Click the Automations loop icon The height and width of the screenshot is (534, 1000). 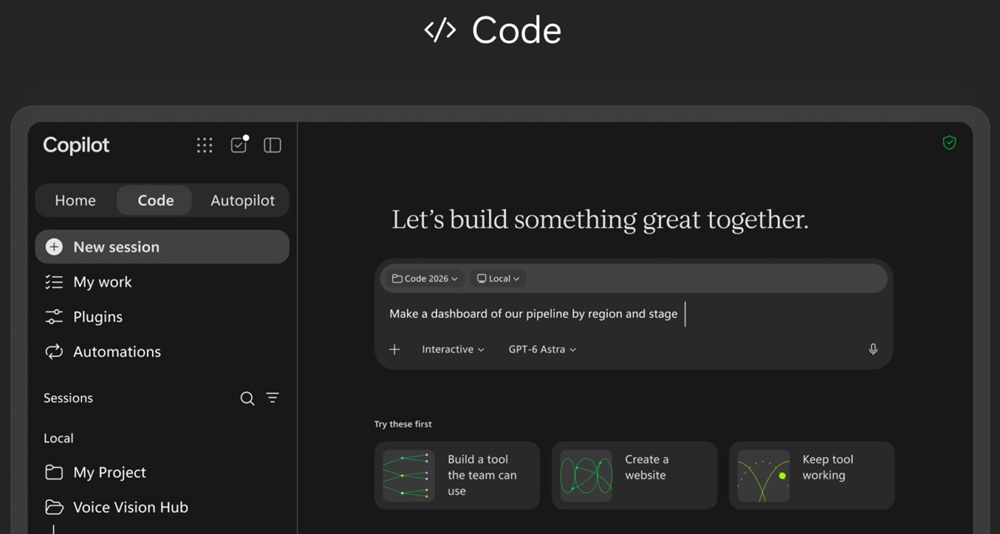[x=54, y=352]
